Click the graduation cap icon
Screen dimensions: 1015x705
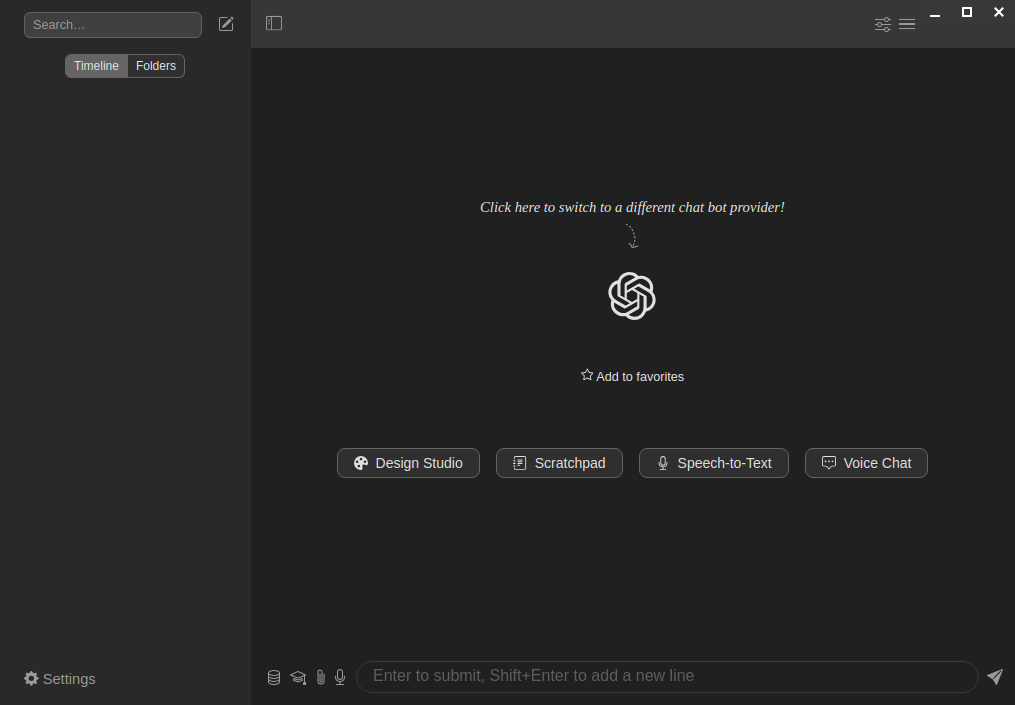(298, 677)
